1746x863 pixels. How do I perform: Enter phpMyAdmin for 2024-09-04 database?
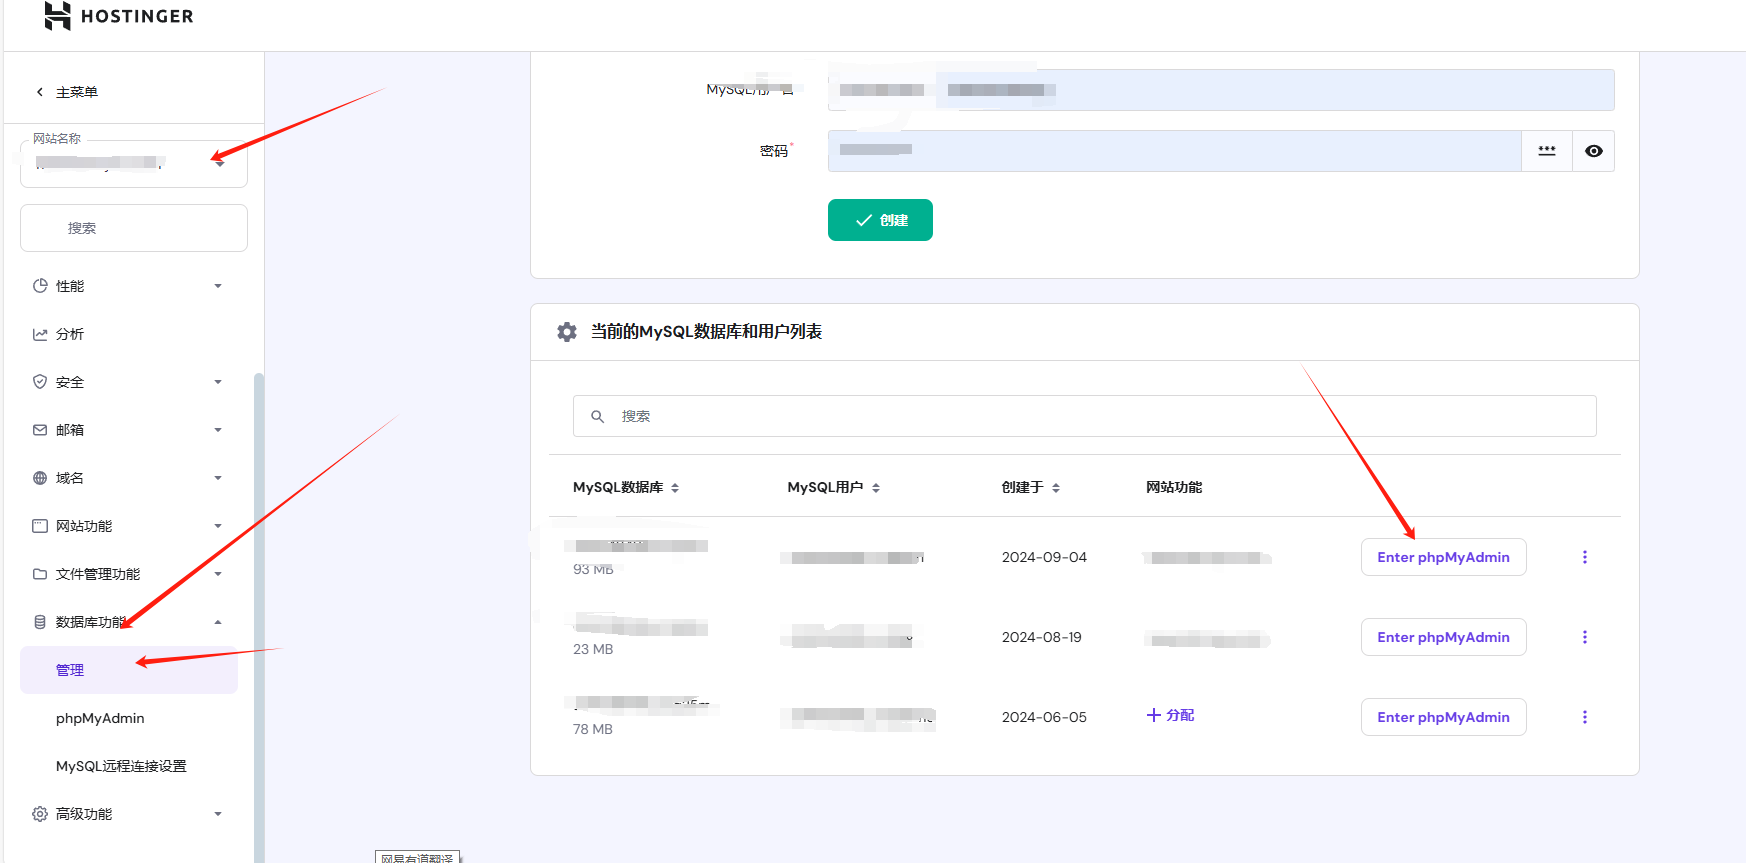(1444, 557)
